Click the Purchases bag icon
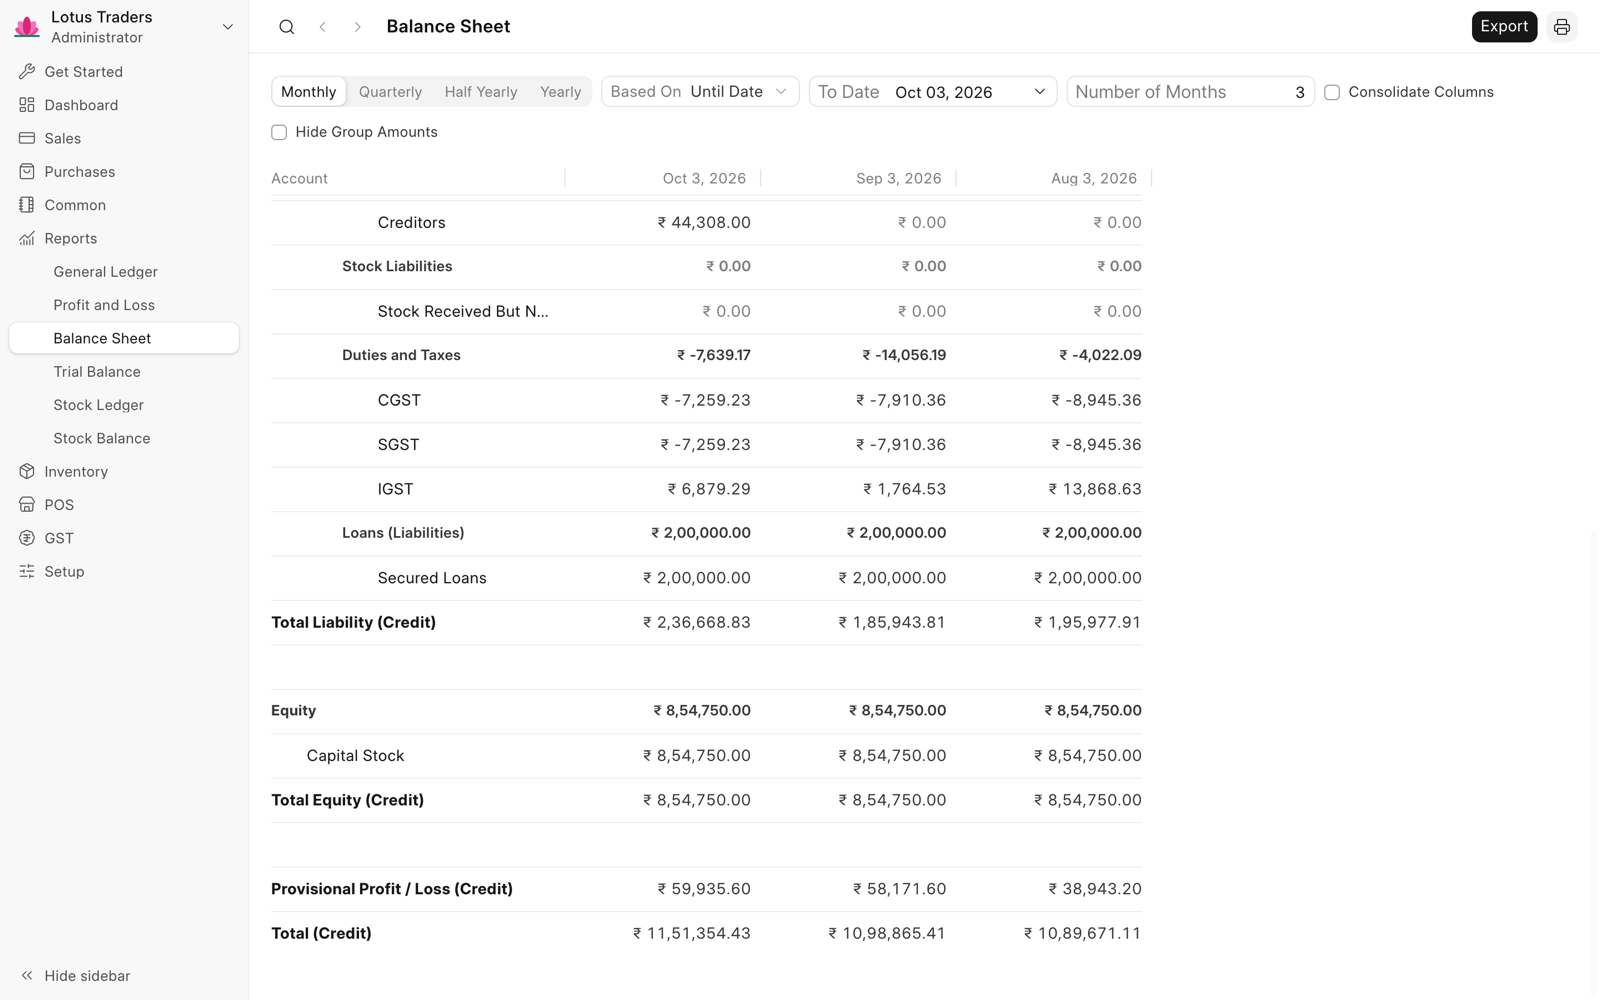The image size is (1600, 1000). coord(27,172)
